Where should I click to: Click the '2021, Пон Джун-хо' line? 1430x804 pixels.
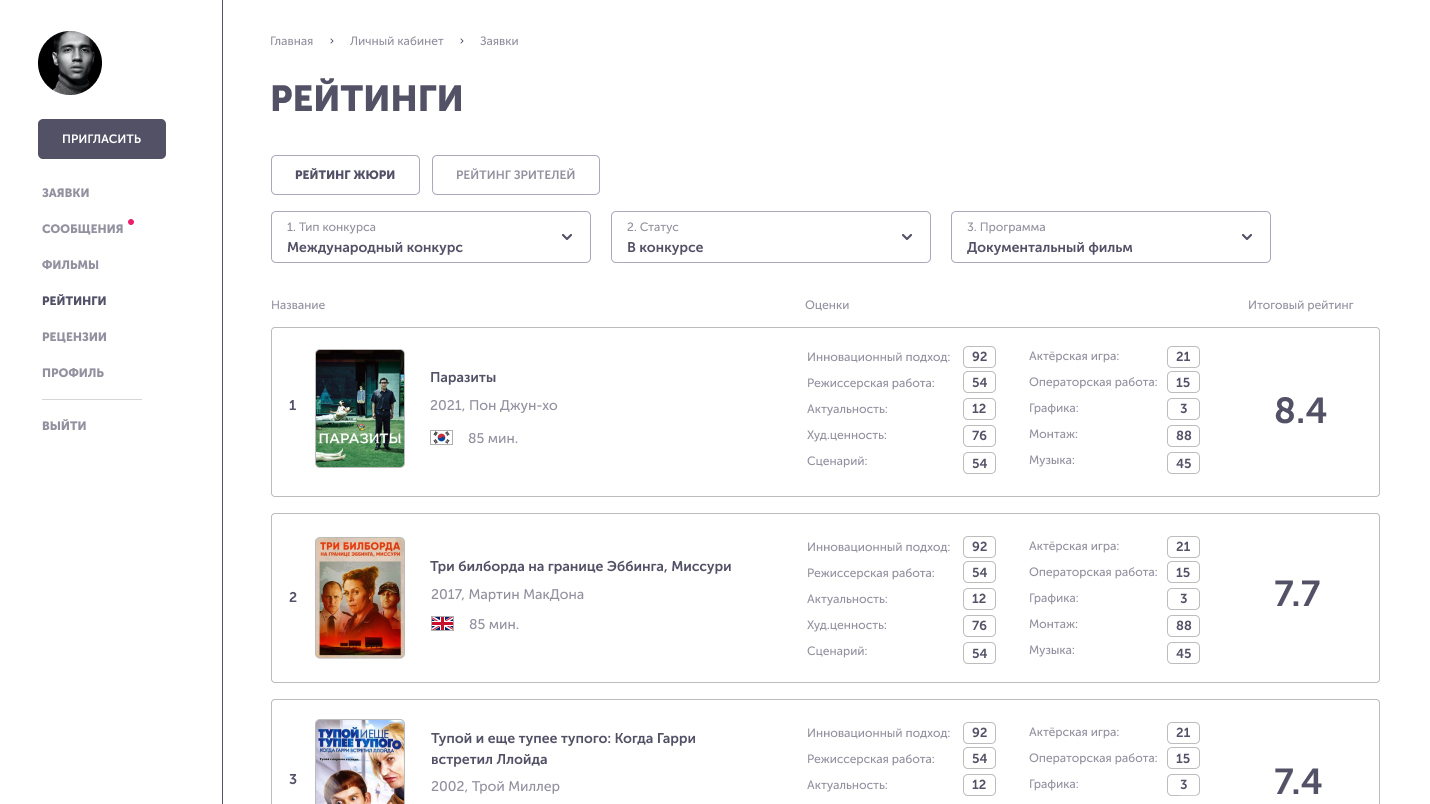pyautogui.click(x=494, y=406)
